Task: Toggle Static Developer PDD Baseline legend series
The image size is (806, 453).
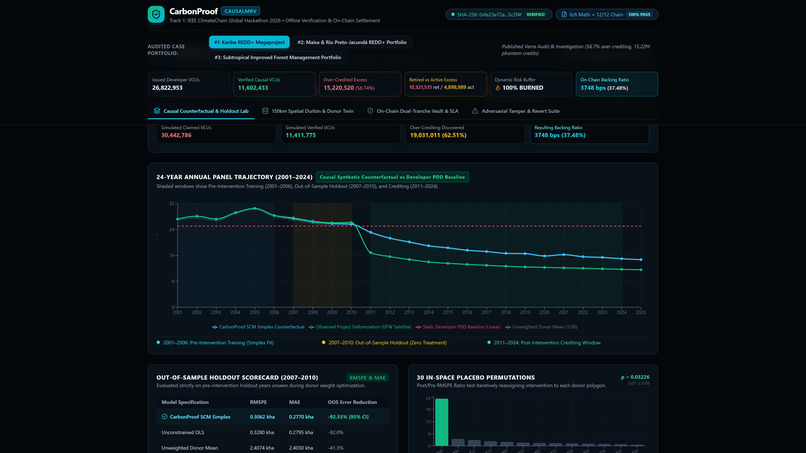Action: 458,327
